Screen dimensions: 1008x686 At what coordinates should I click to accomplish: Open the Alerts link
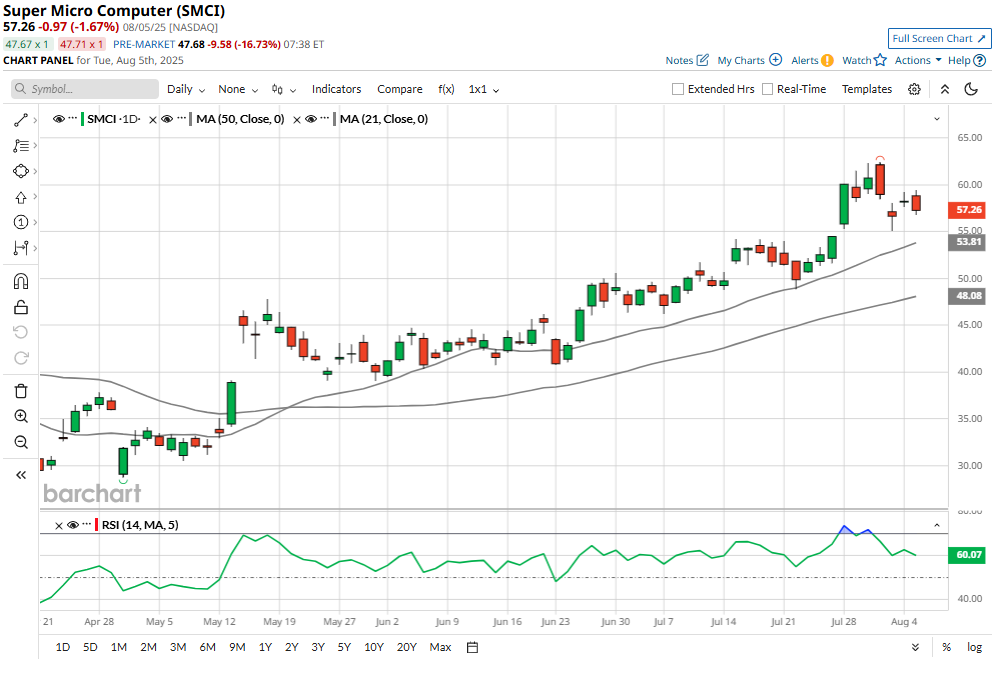[812, 60]
